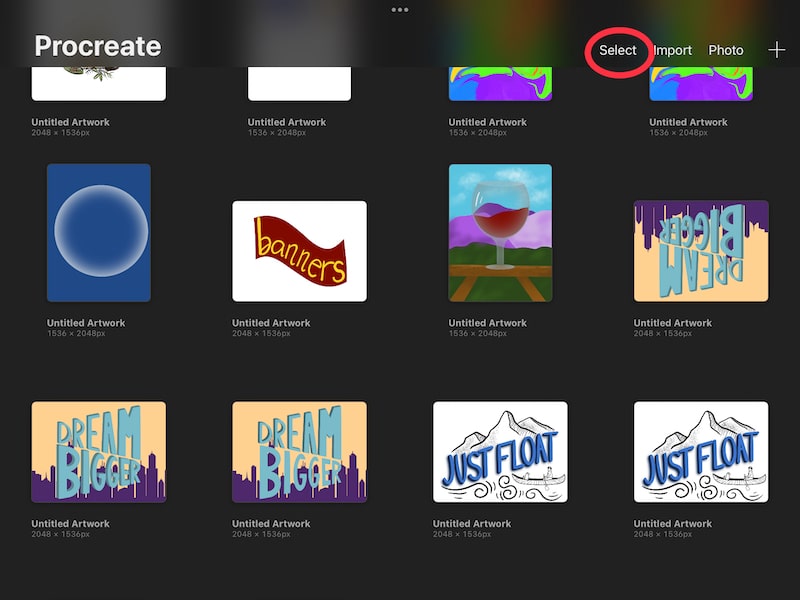The height and width of the screenshot is (600, 800).
Task: Tap the Untitled Artwork title under the wine glass
Action: pyautogui.click(x=487, y=323)
